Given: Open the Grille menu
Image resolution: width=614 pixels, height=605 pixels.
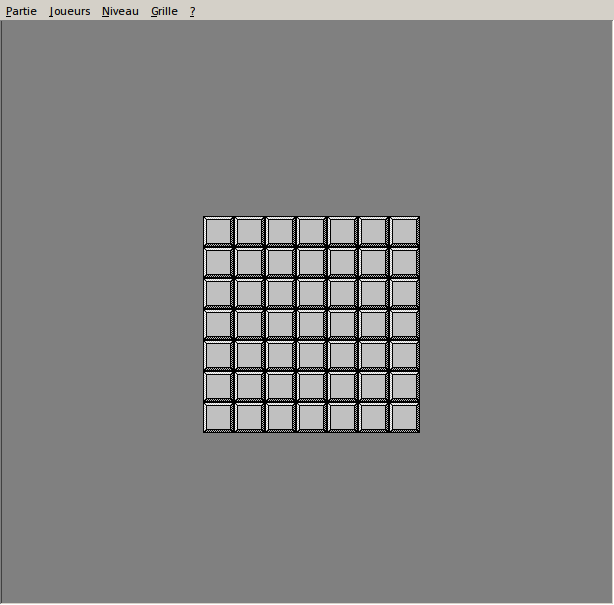Looking at the screenshot, I should tap(164, 11).
